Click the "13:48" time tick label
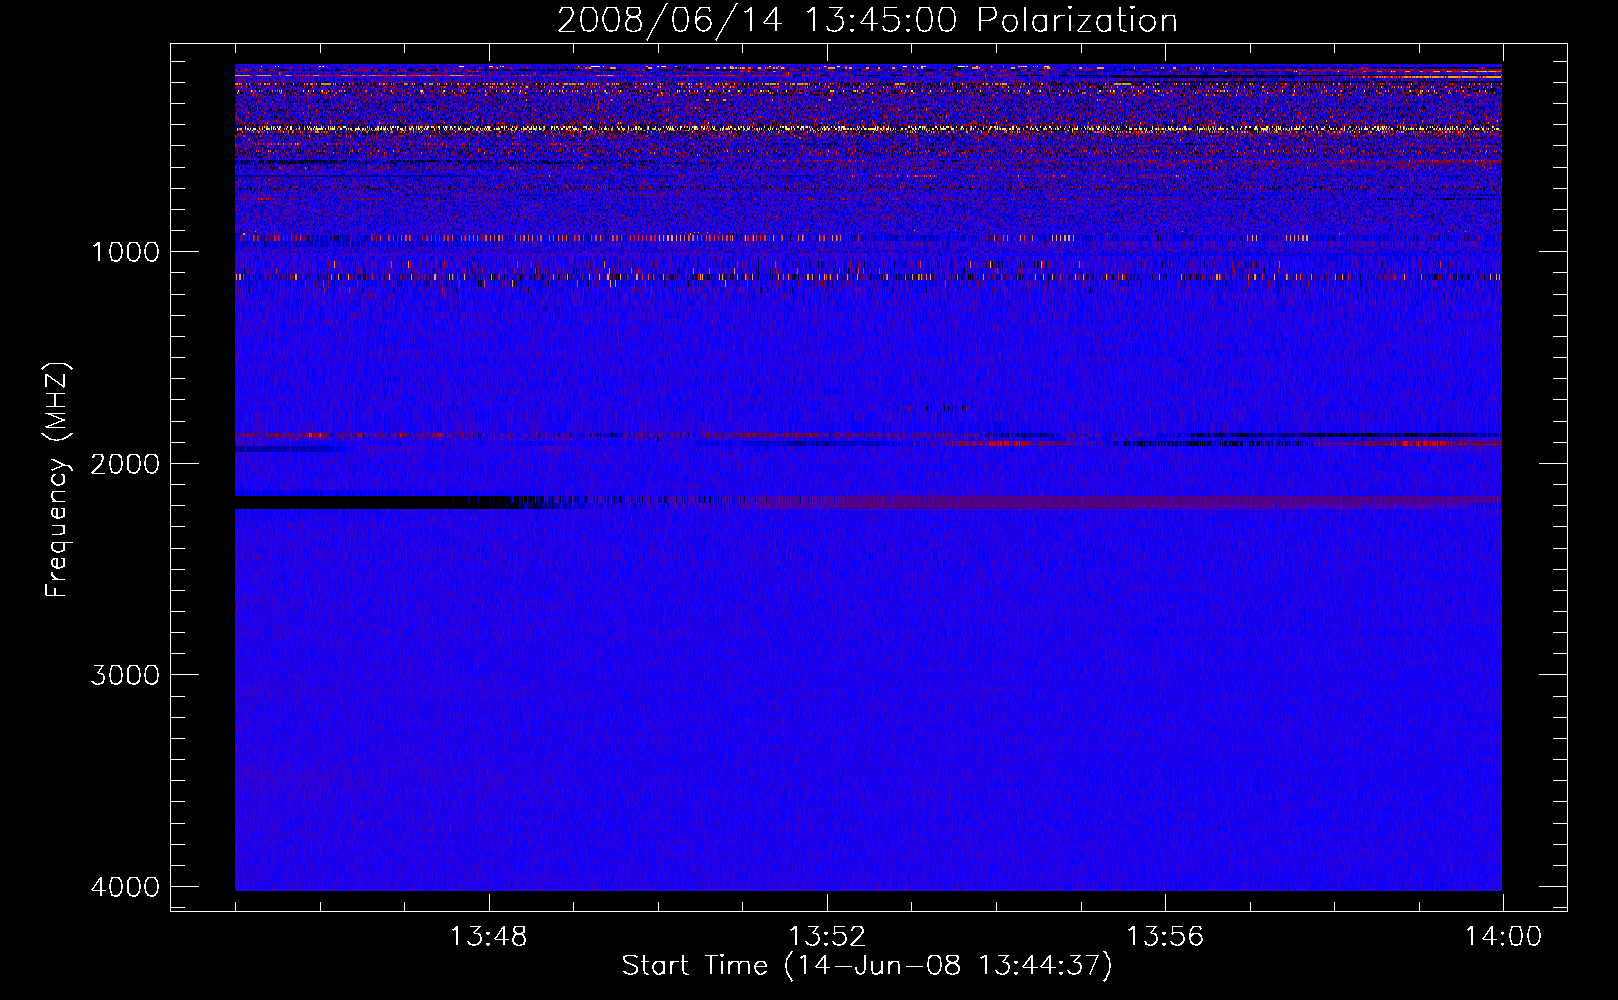Image resolution: width=1618 pixels, height=1000 pixels. tap(488, 937)
